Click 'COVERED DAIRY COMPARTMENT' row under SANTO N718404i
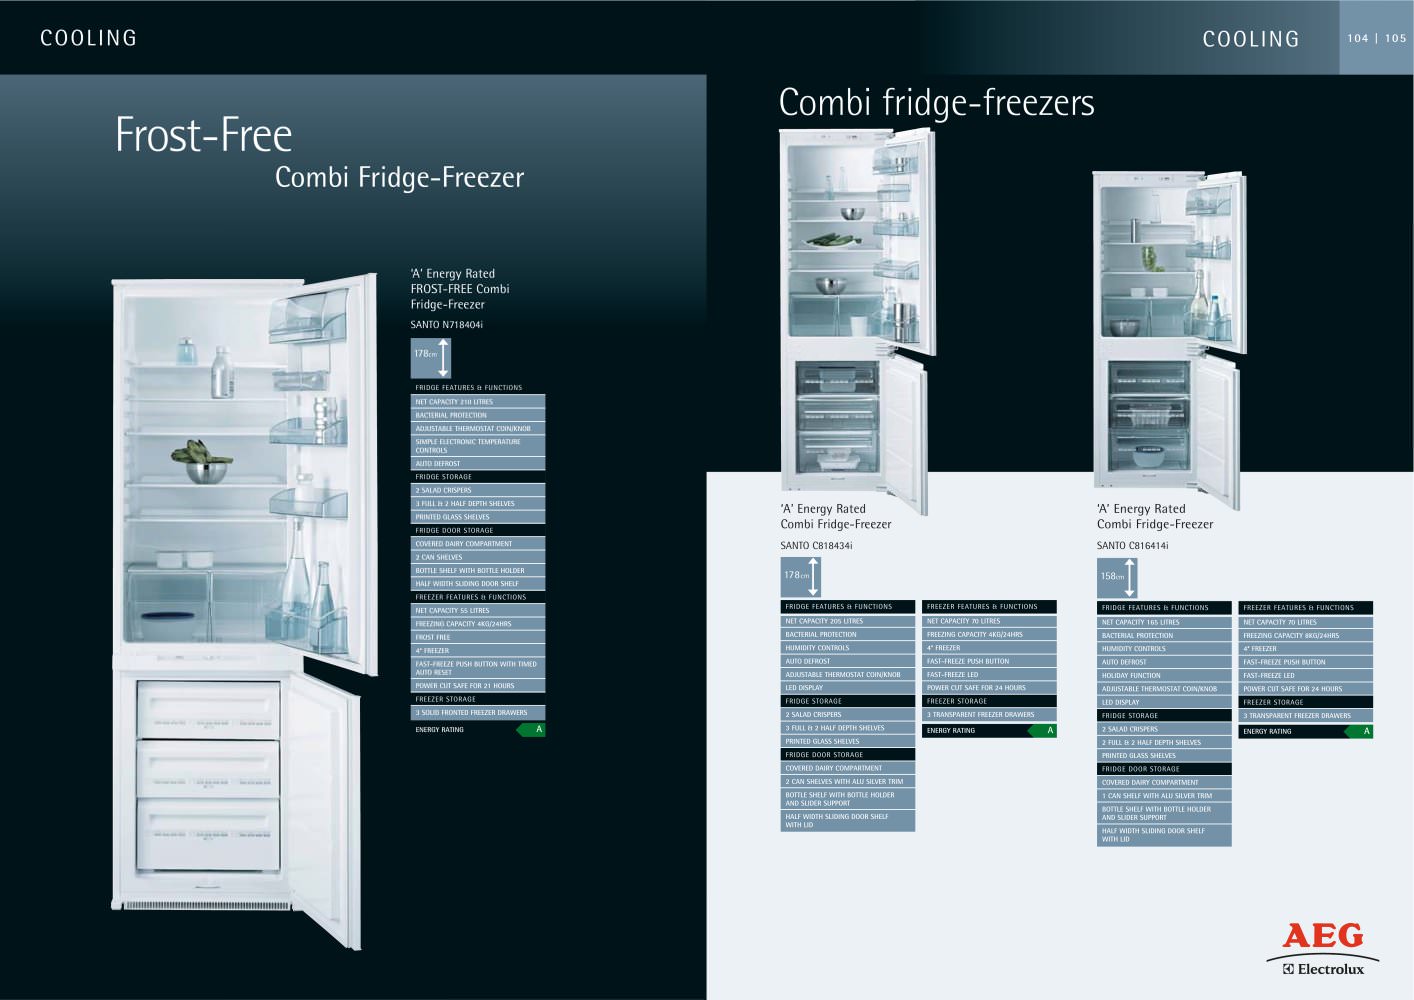 pos(478,544)
